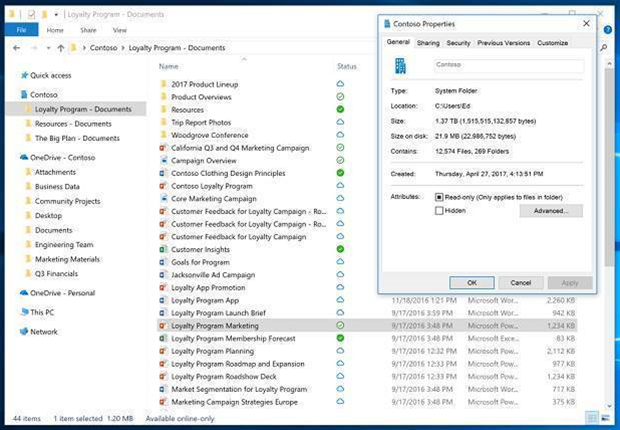Click green synced icon for Resources folder

340,109
